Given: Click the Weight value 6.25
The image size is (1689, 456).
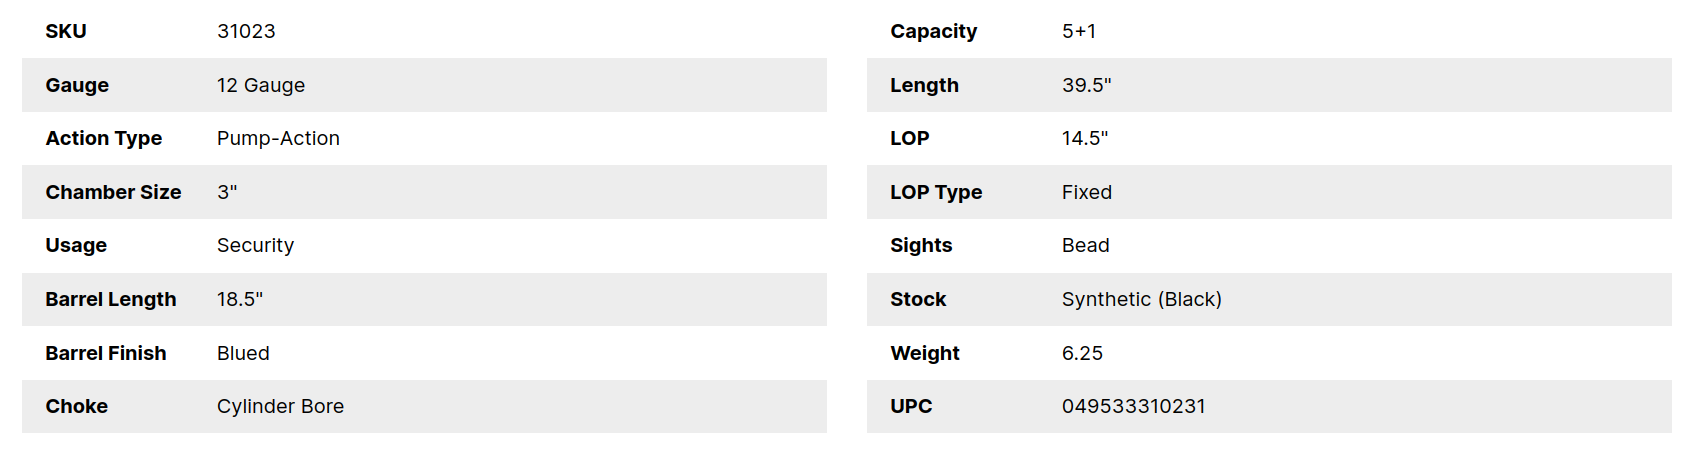Looking at the screenshot, I should (1082, 353).
